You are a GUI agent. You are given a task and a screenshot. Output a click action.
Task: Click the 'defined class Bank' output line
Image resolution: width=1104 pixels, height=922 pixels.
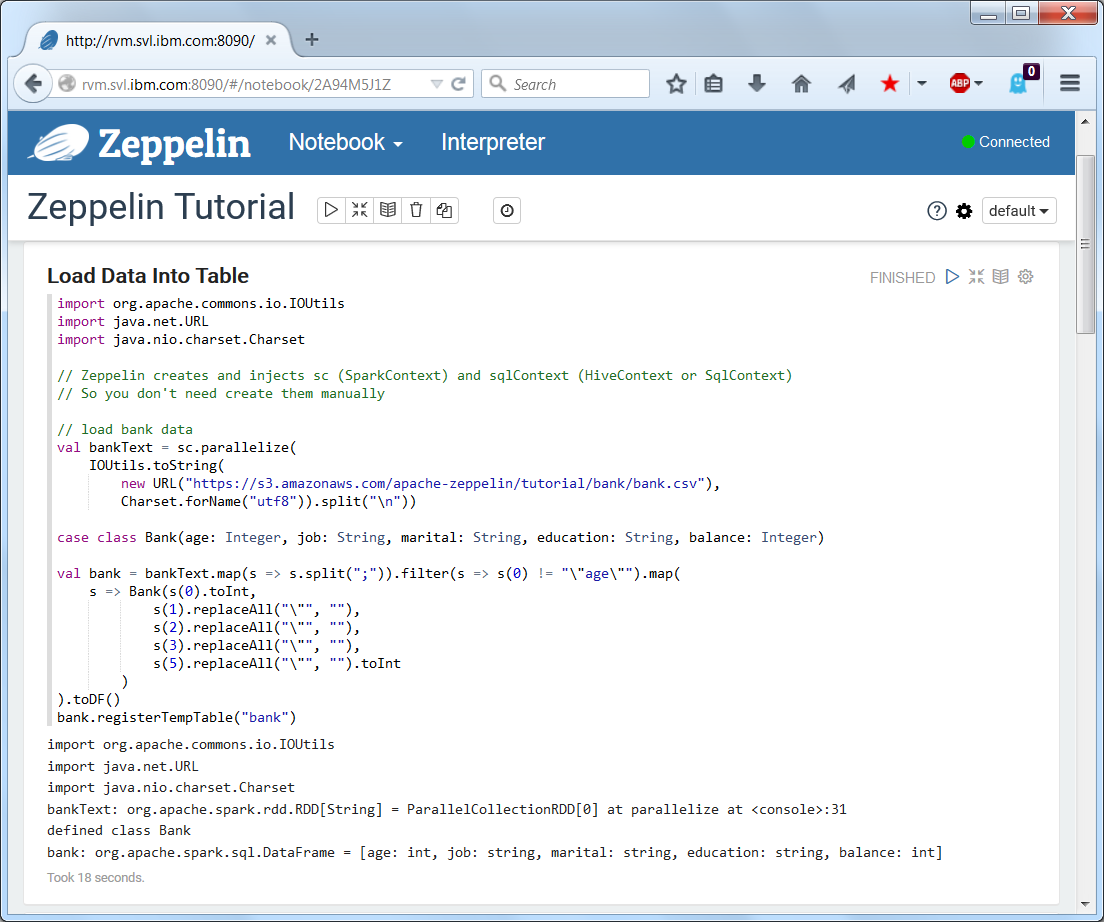point(119,831)
